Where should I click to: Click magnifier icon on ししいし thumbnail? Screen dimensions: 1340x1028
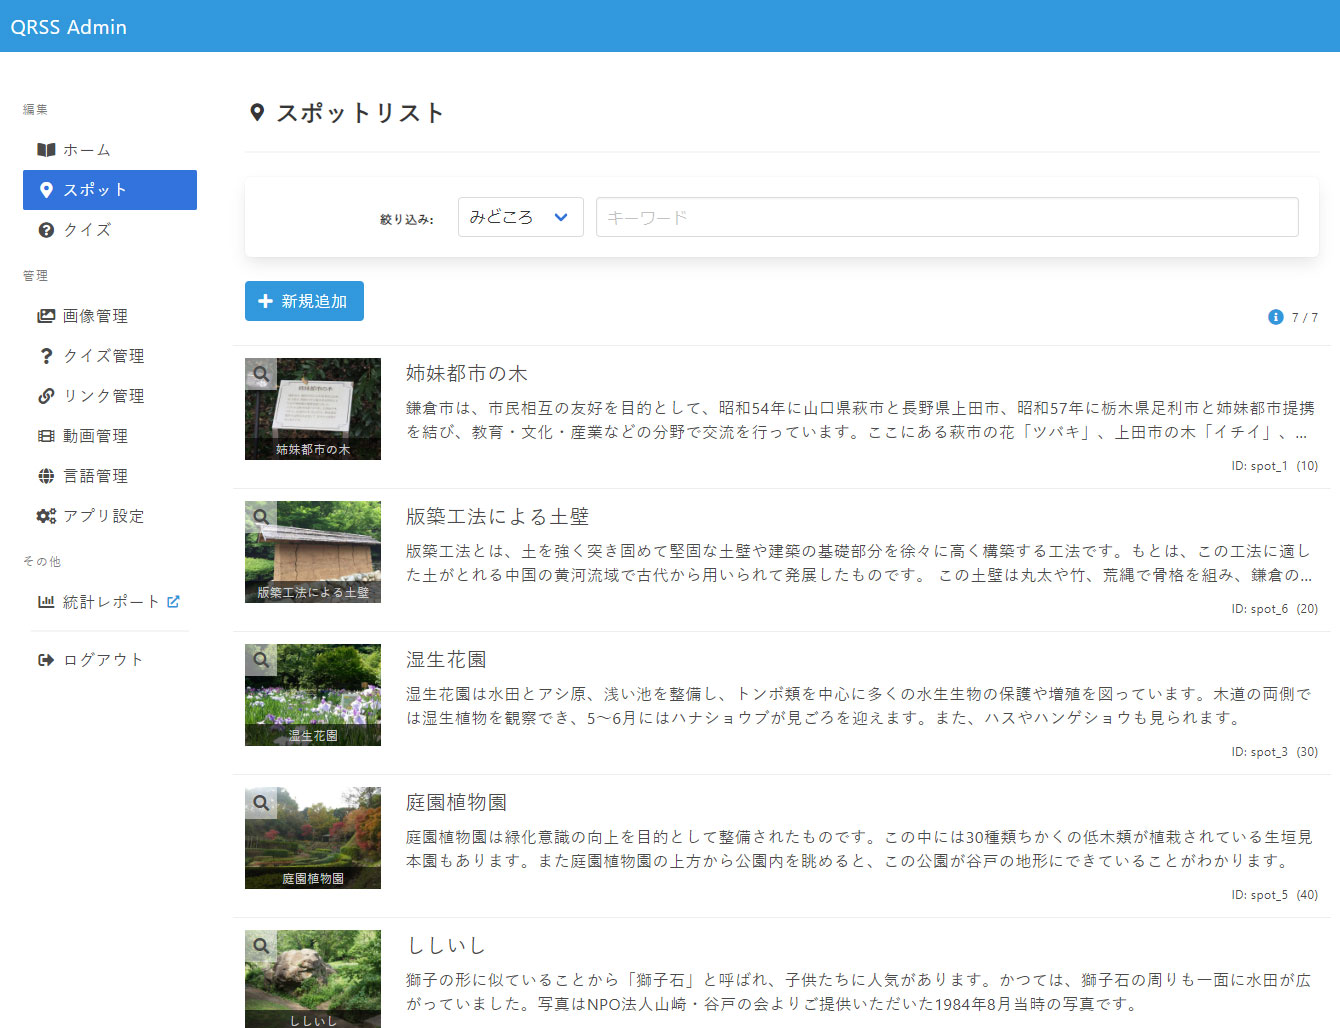[261, 946]
